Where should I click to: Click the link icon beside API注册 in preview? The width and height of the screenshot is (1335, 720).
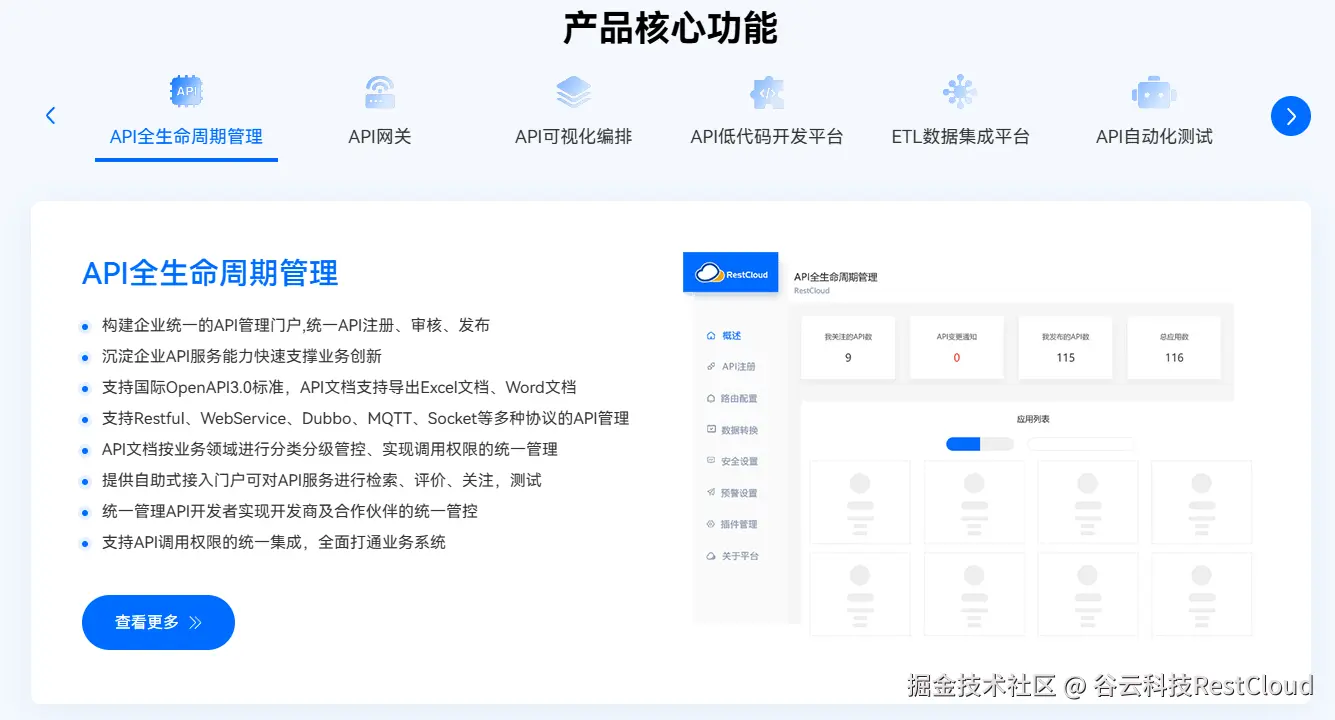(711, 367)
